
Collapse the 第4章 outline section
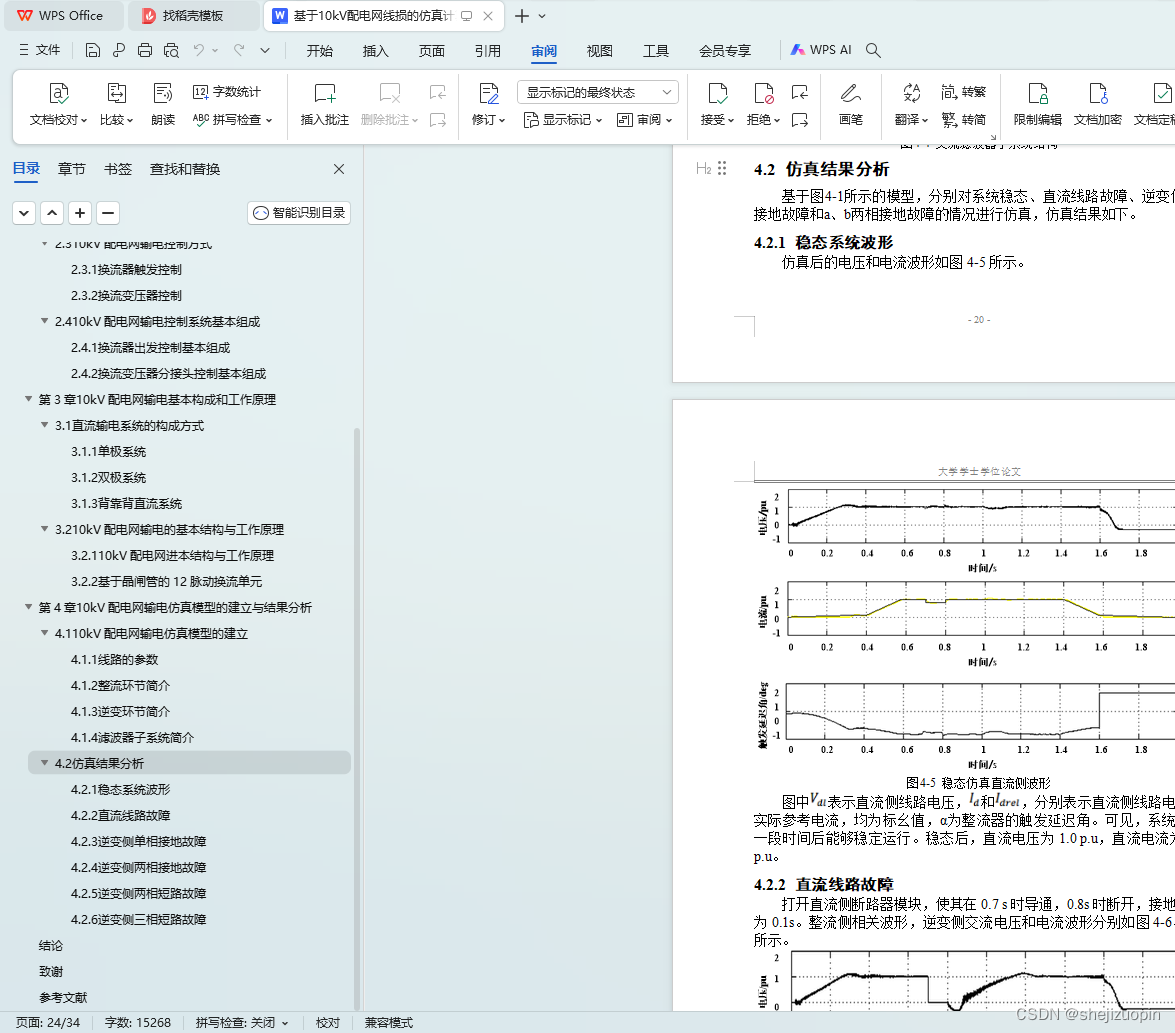(x=28, y=607)
